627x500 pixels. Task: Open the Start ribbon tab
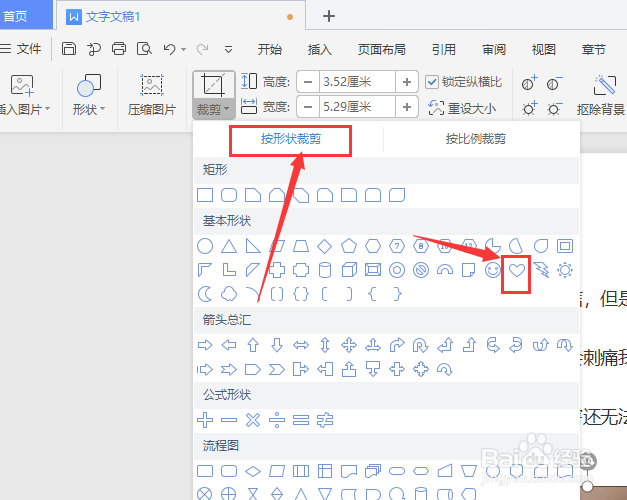point(270,50)
